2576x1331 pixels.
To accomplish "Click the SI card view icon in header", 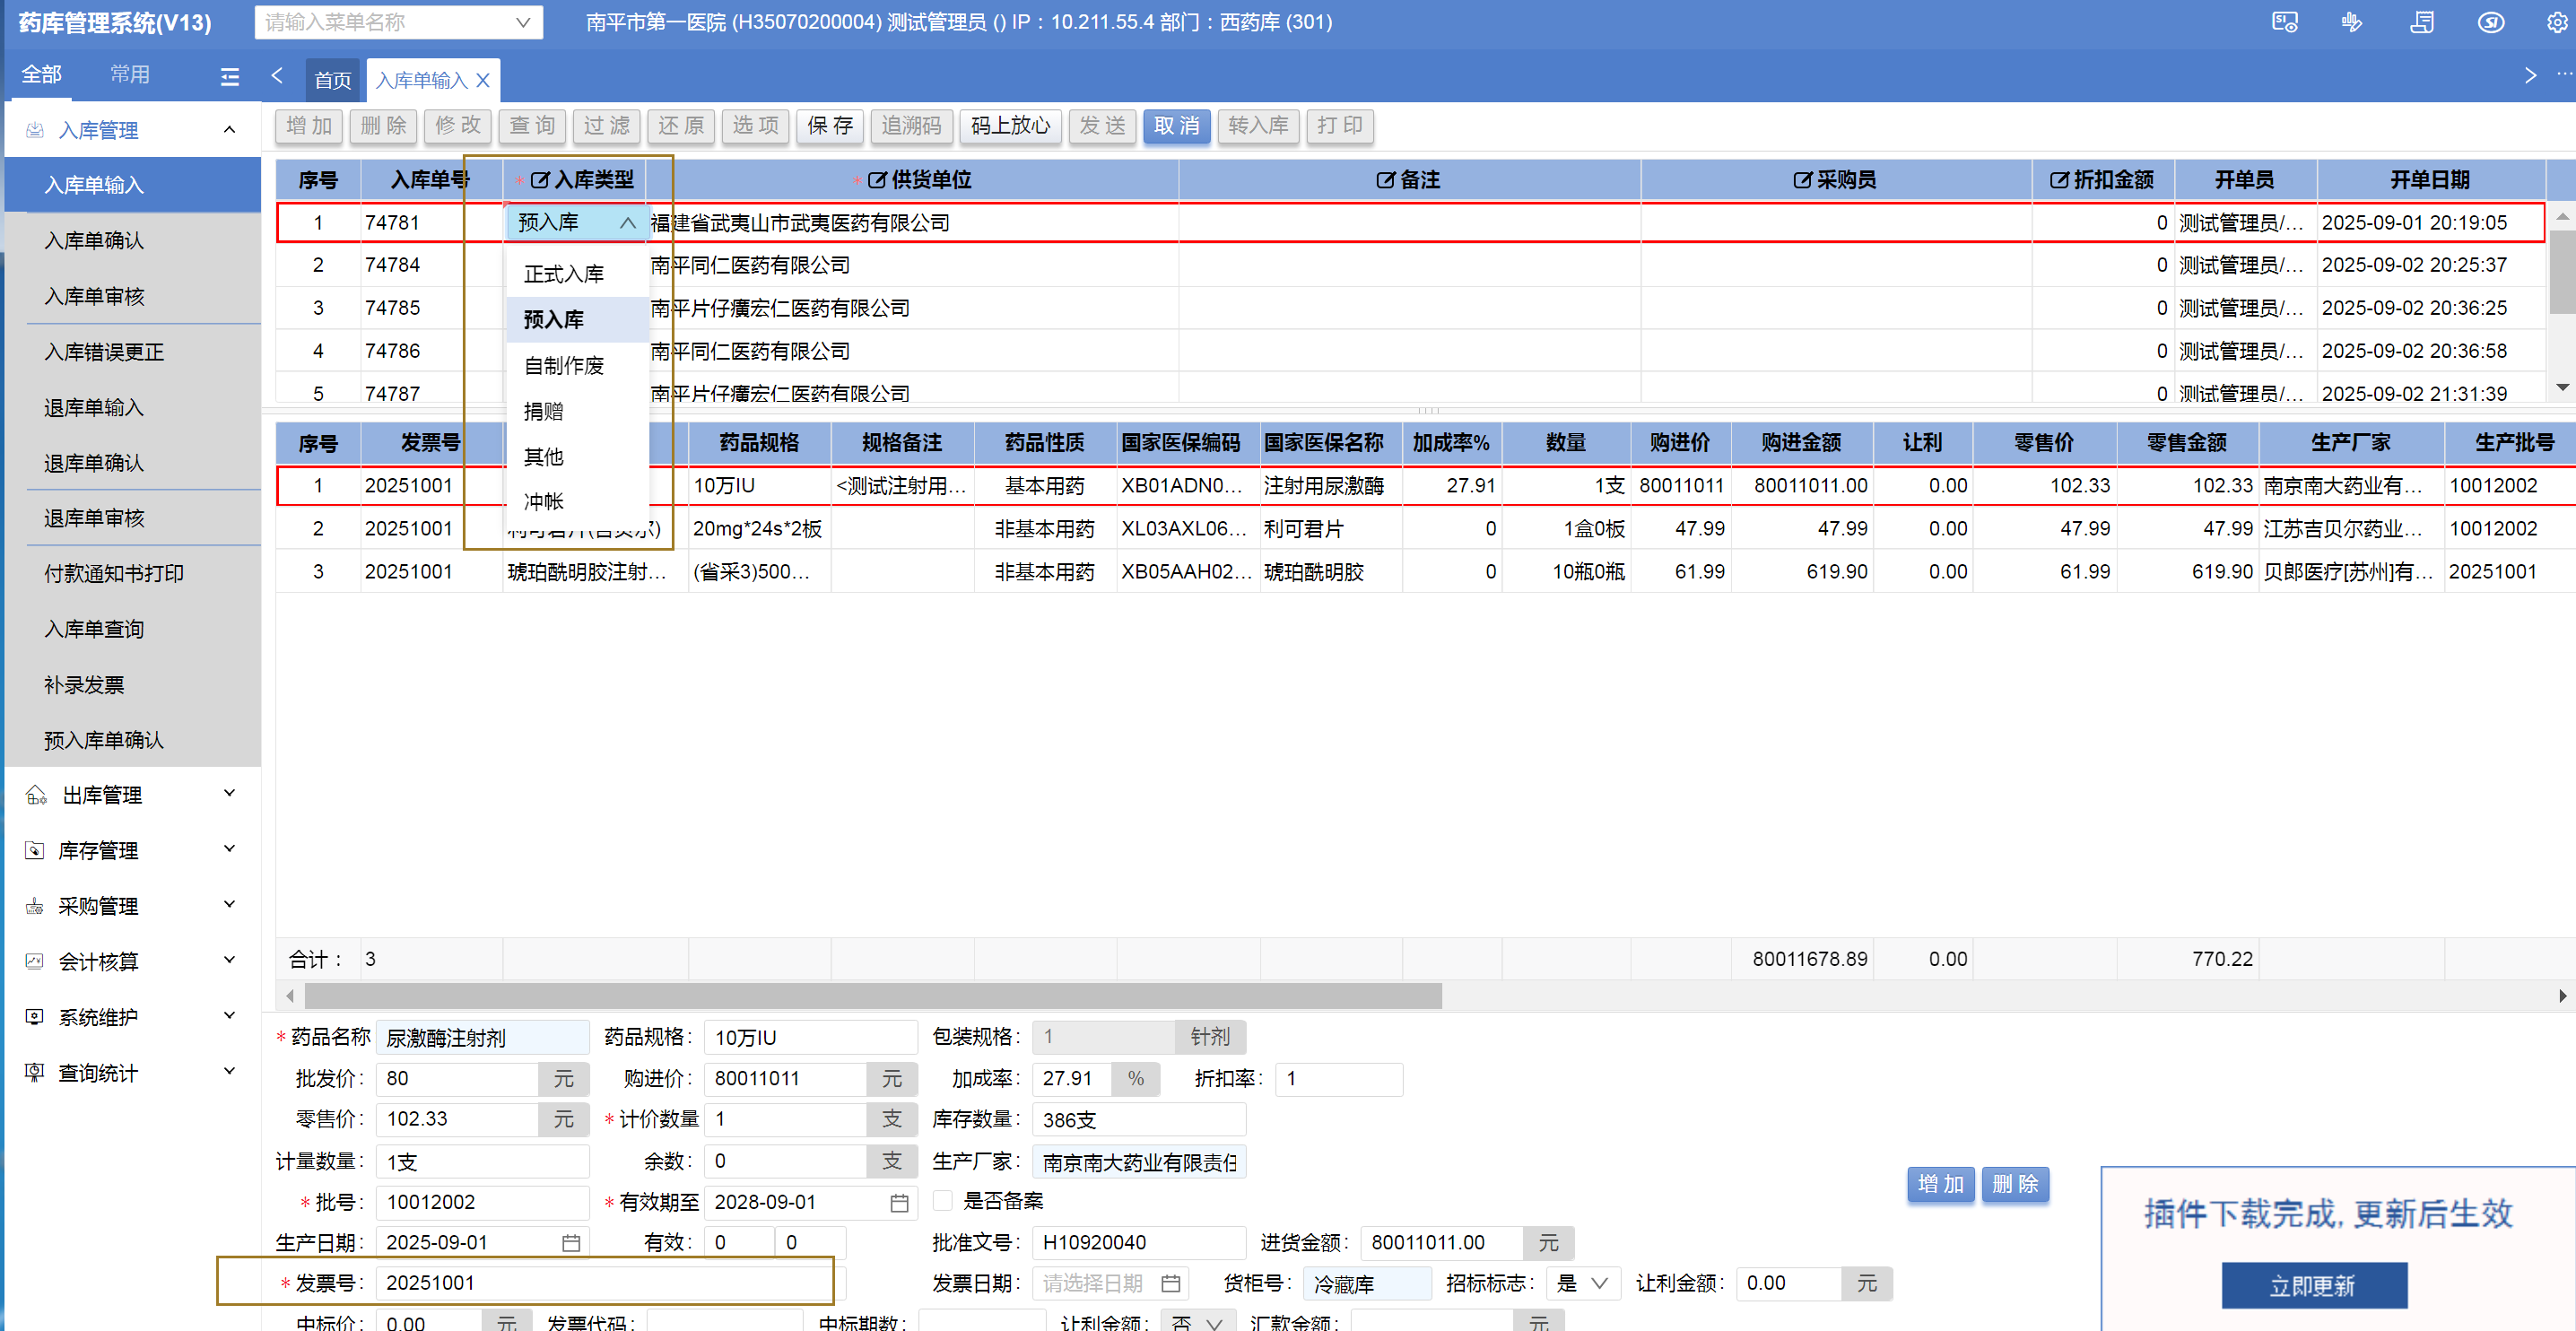I will coord(2285,22).
